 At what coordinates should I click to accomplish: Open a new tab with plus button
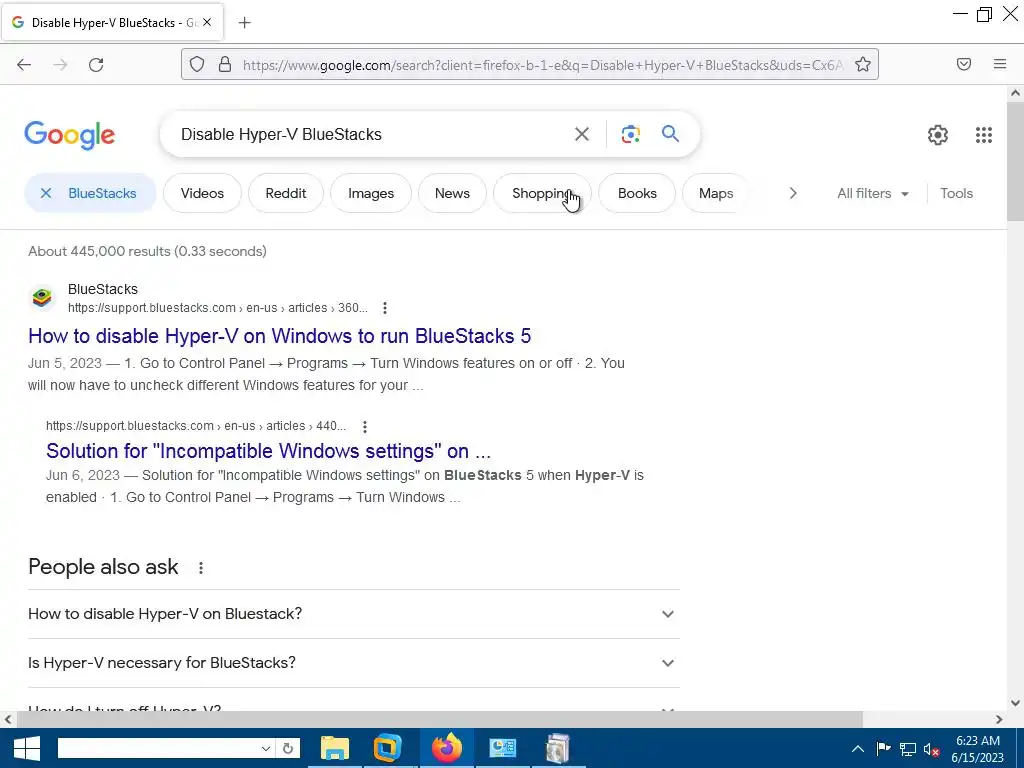coord(244,23)
